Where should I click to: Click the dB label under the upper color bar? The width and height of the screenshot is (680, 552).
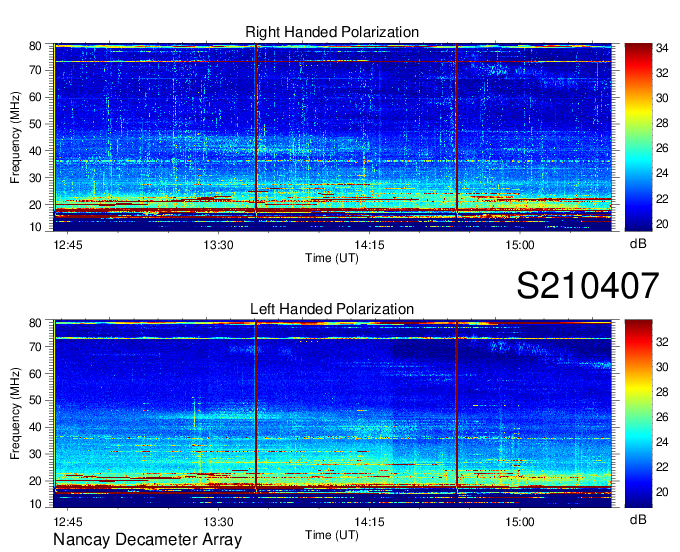click(x=638, y=244)
